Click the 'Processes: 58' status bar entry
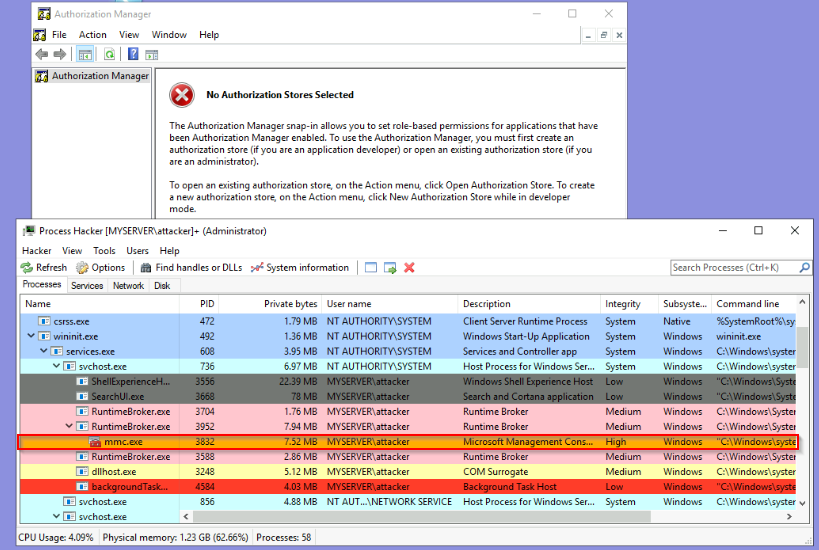This screenshot has width=819, height=550. click(284, 537)
